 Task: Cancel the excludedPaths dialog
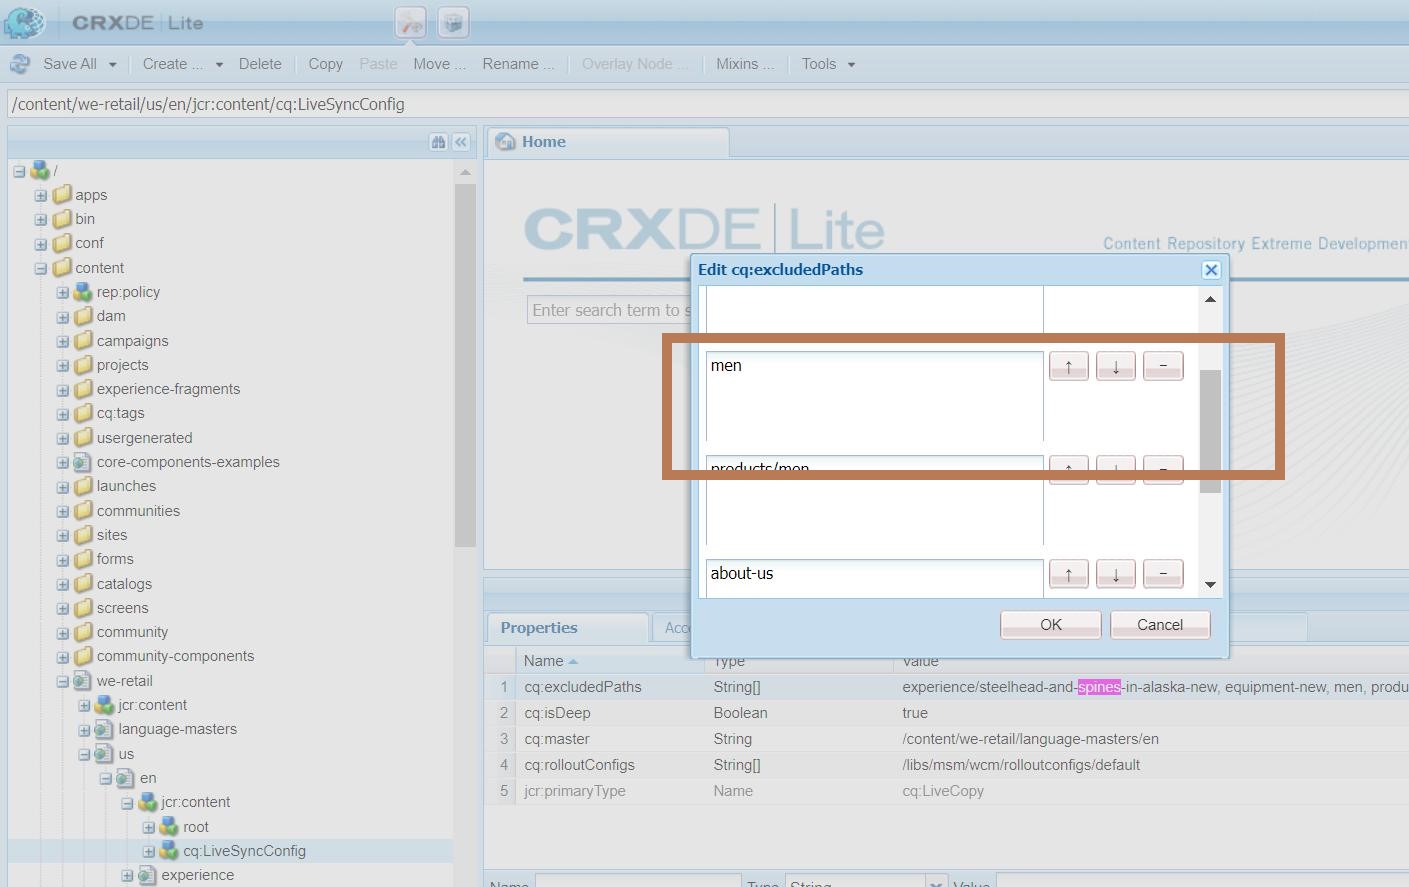1160,625
